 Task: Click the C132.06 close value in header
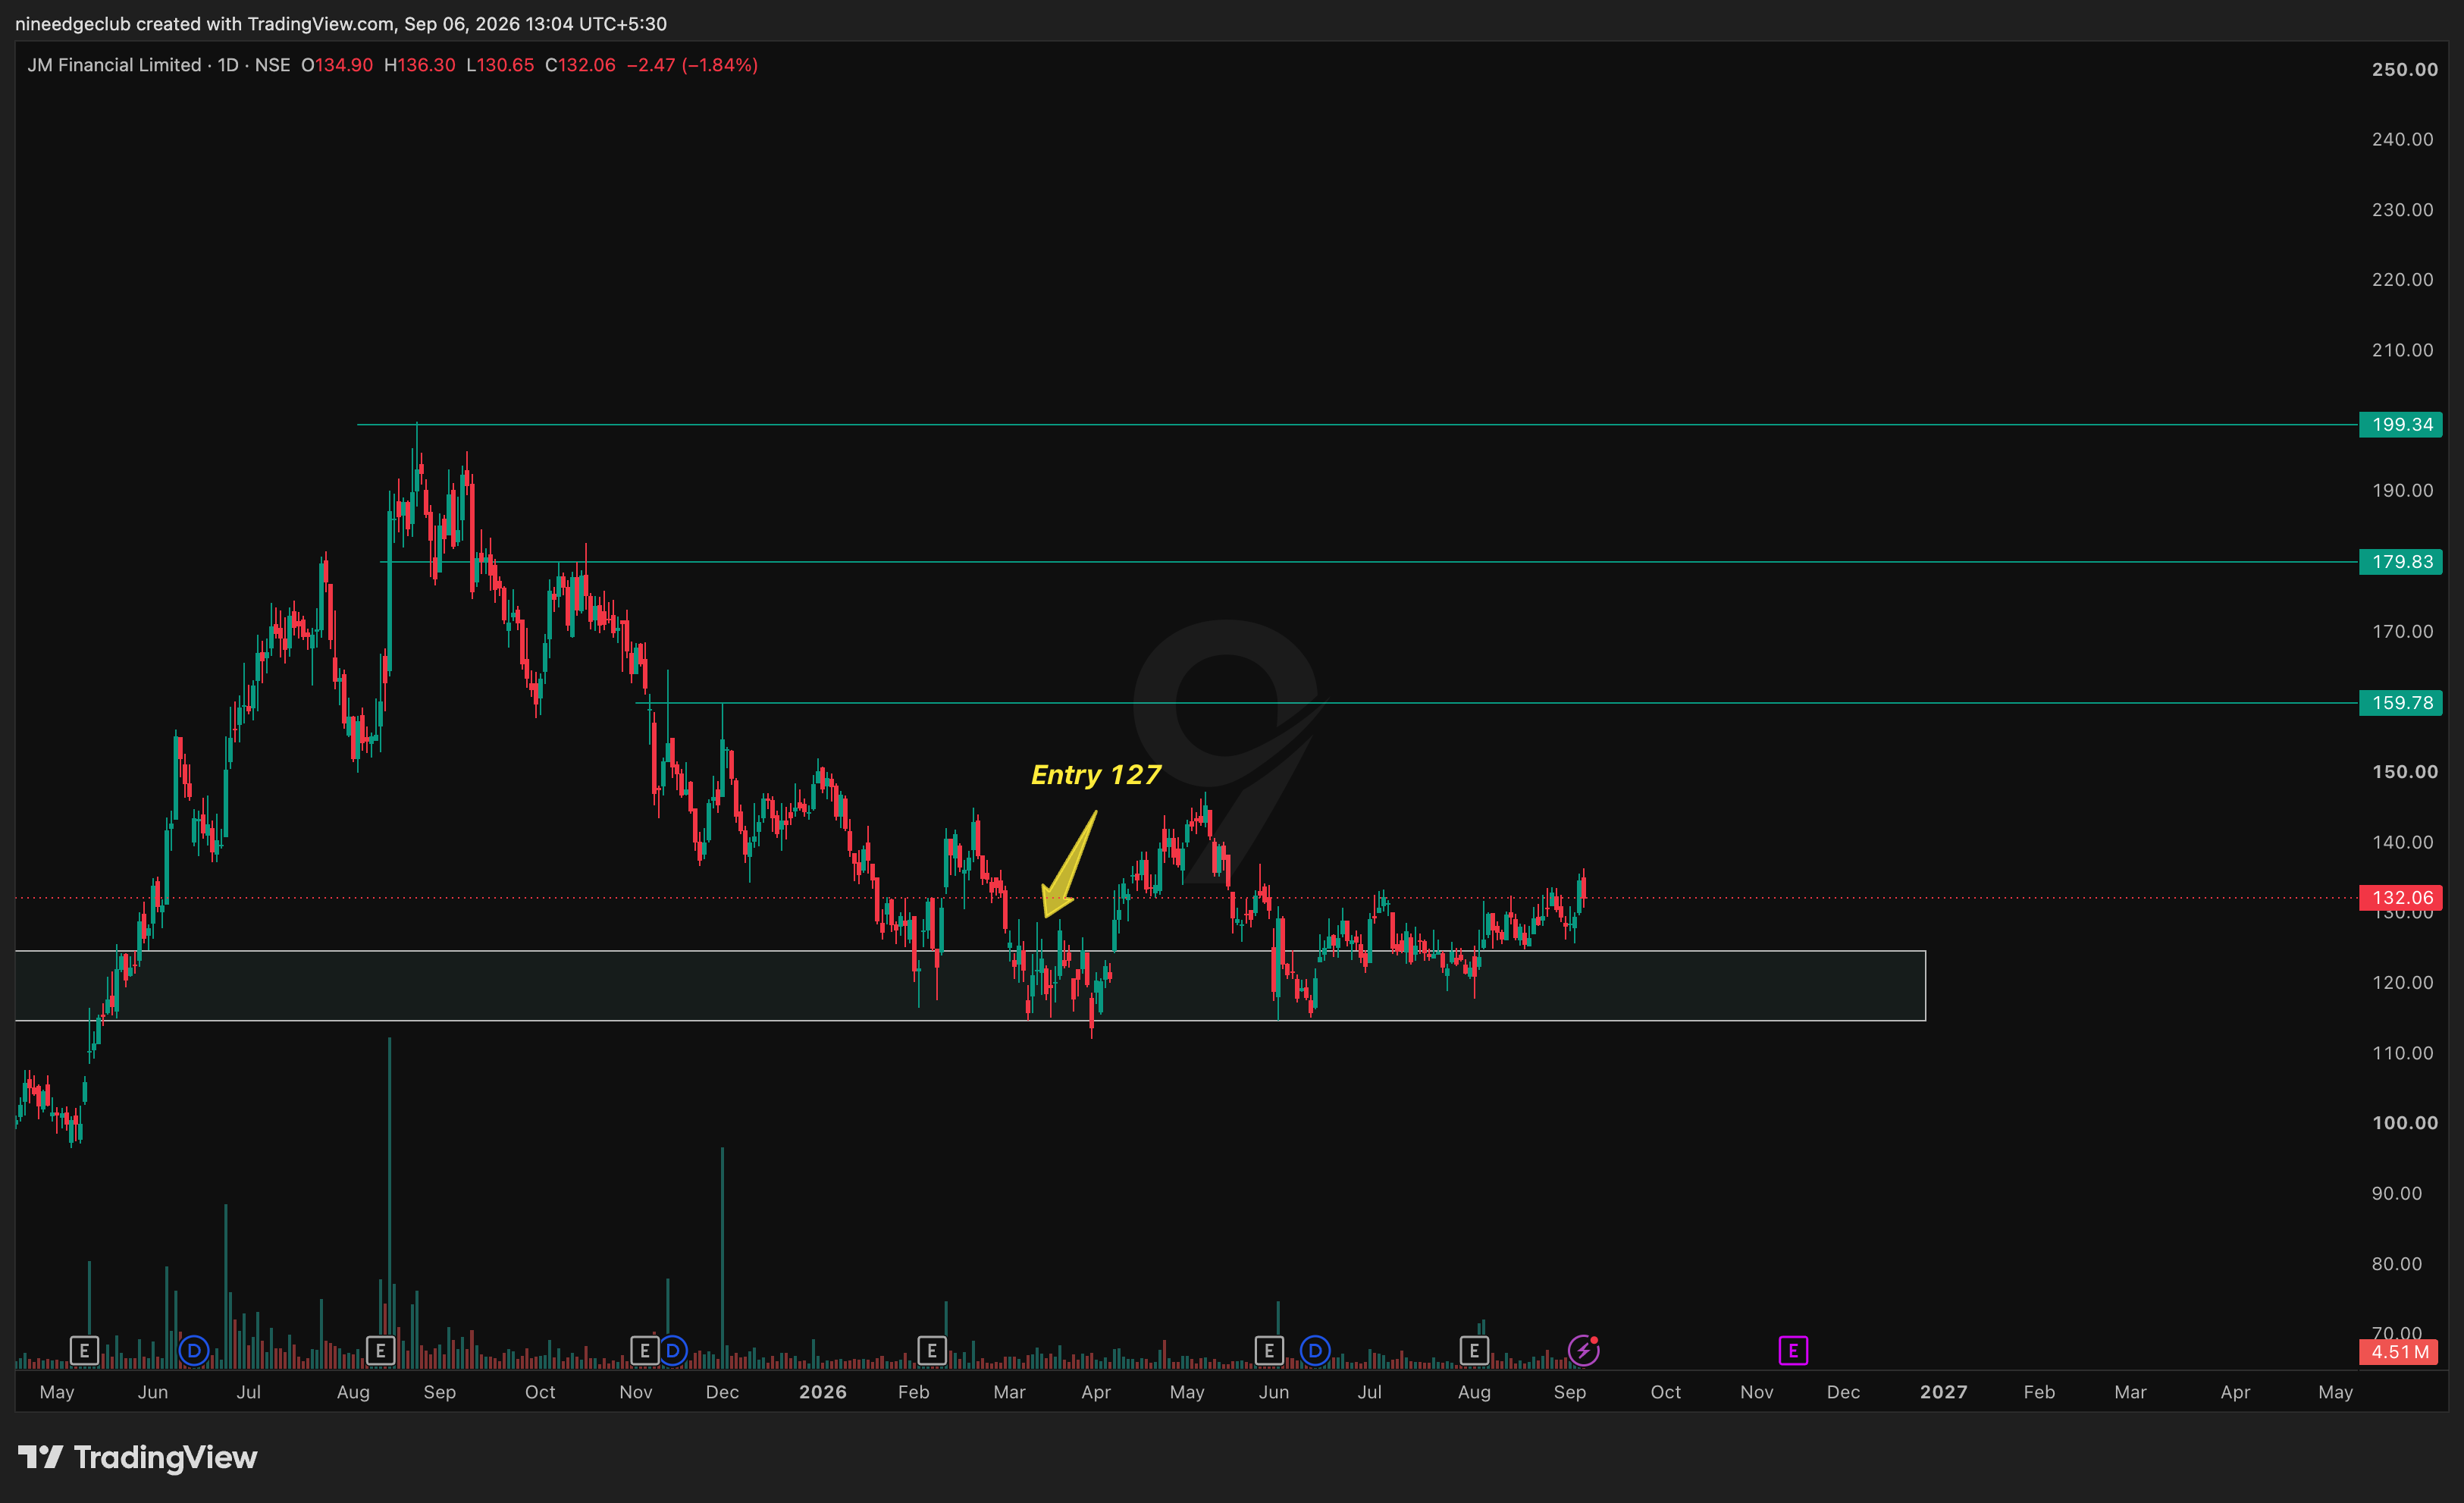tap(580, 65)
